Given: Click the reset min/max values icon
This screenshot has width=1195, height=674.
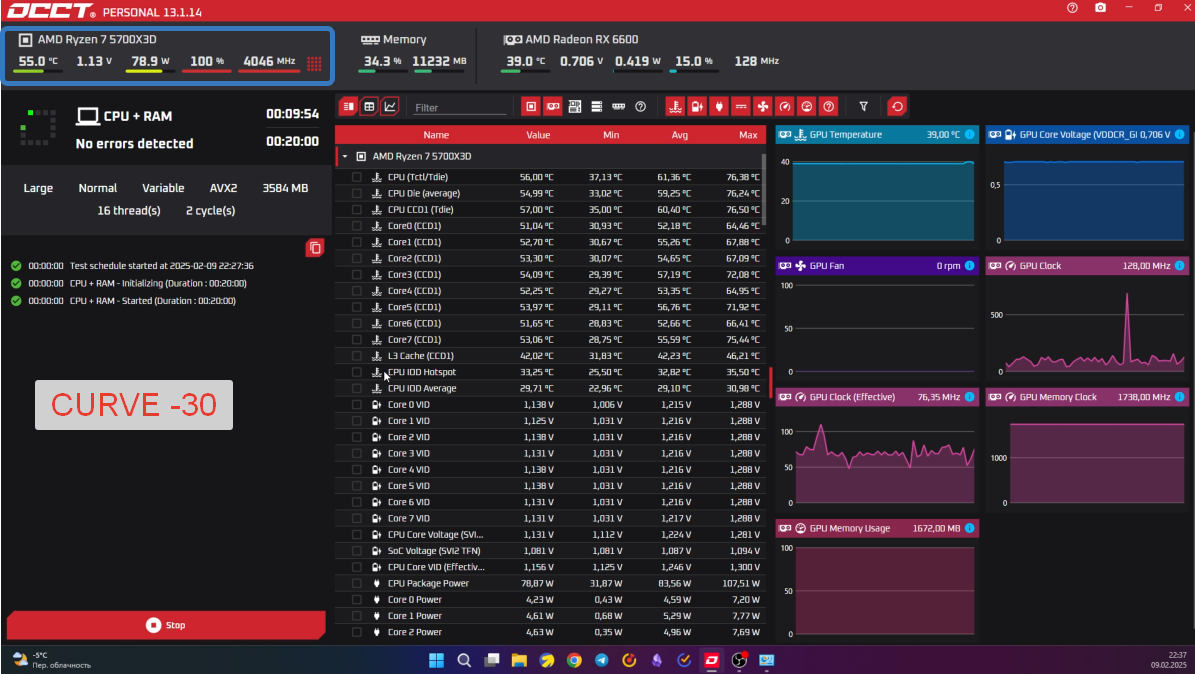Looking at the screenshot, I should click(897, 107).
